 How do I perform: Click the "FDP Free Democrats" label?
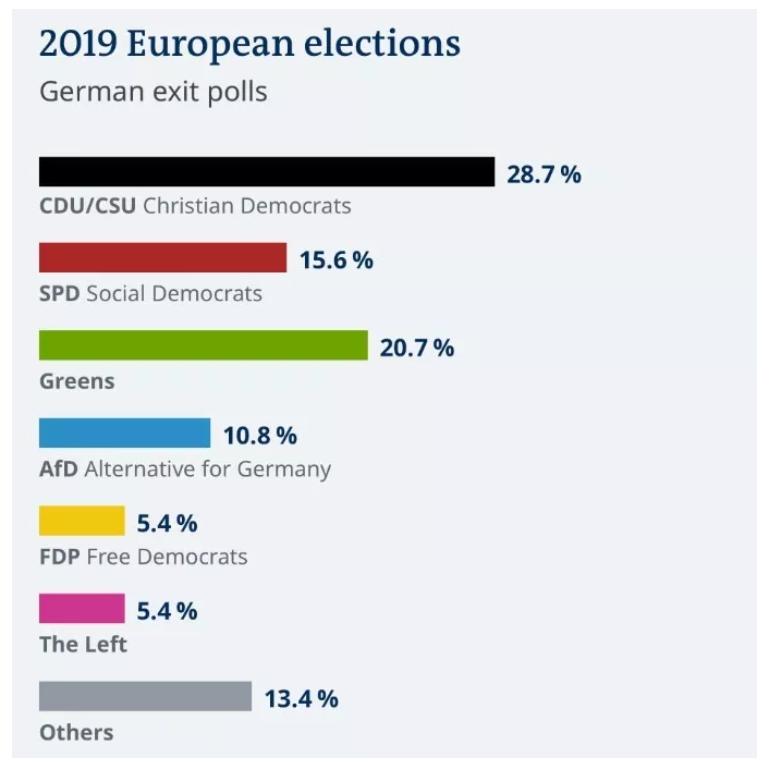tap(143, 556)
